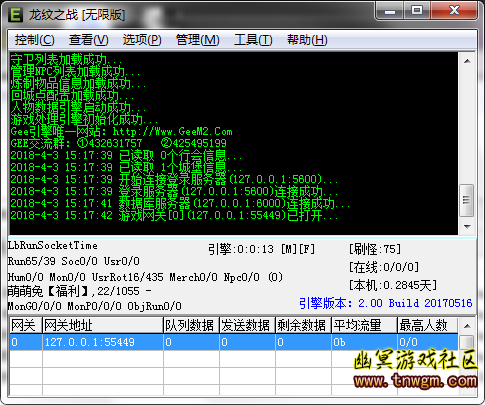
Task: Click the 已读取 1个城堡信息 log line
Action: pos(126,167)
